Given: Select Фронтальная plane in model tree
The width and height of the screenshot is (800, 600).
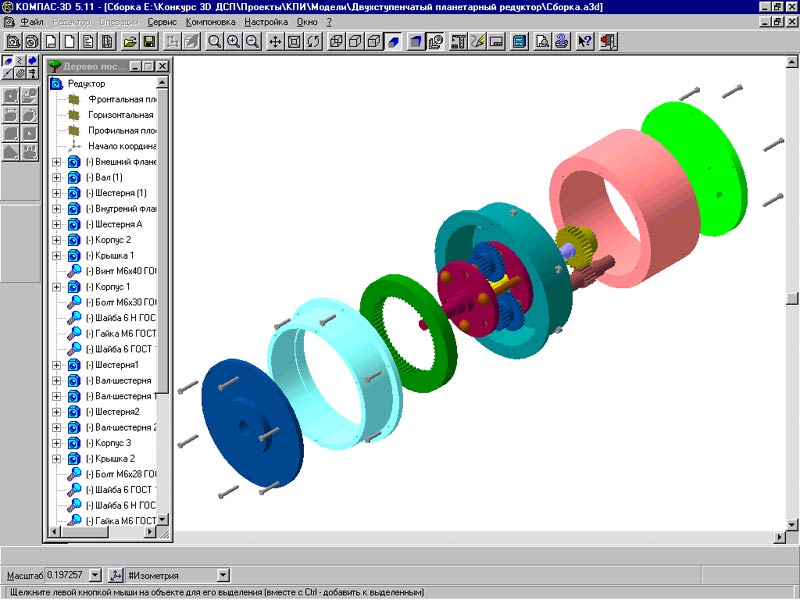Looking at the screenshot, I should (x=120, y=100).
